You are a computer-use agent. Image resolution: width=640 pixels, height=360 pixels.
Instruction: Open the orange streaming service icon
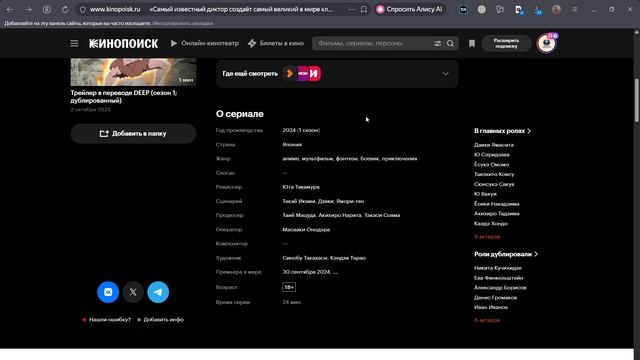(289, 73)
